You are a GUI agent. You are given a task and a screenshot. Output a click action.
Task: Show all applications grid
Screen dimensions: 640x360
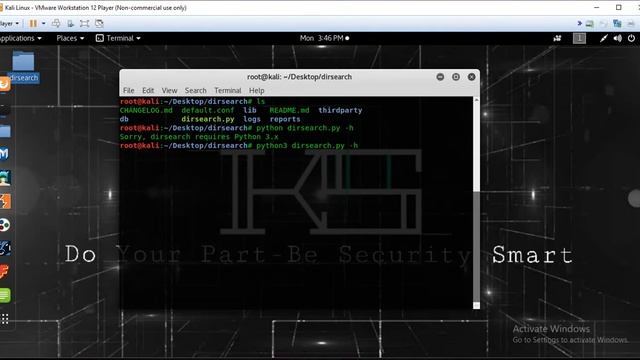[x=5, y=319]
